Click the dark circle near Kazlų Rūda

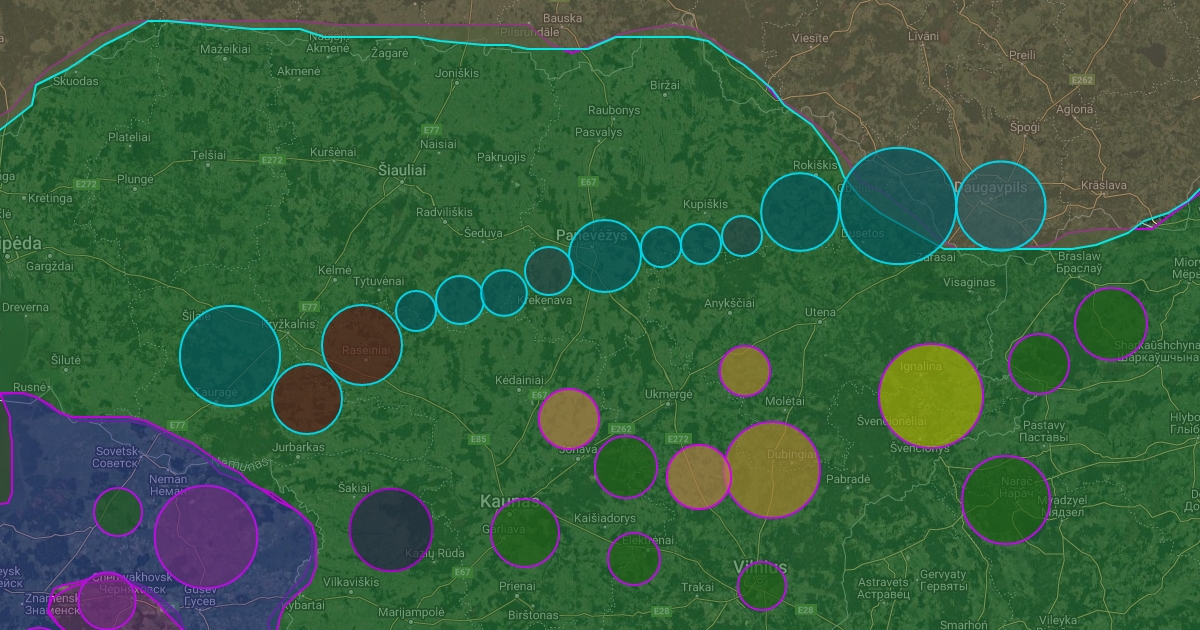point(391,530)
